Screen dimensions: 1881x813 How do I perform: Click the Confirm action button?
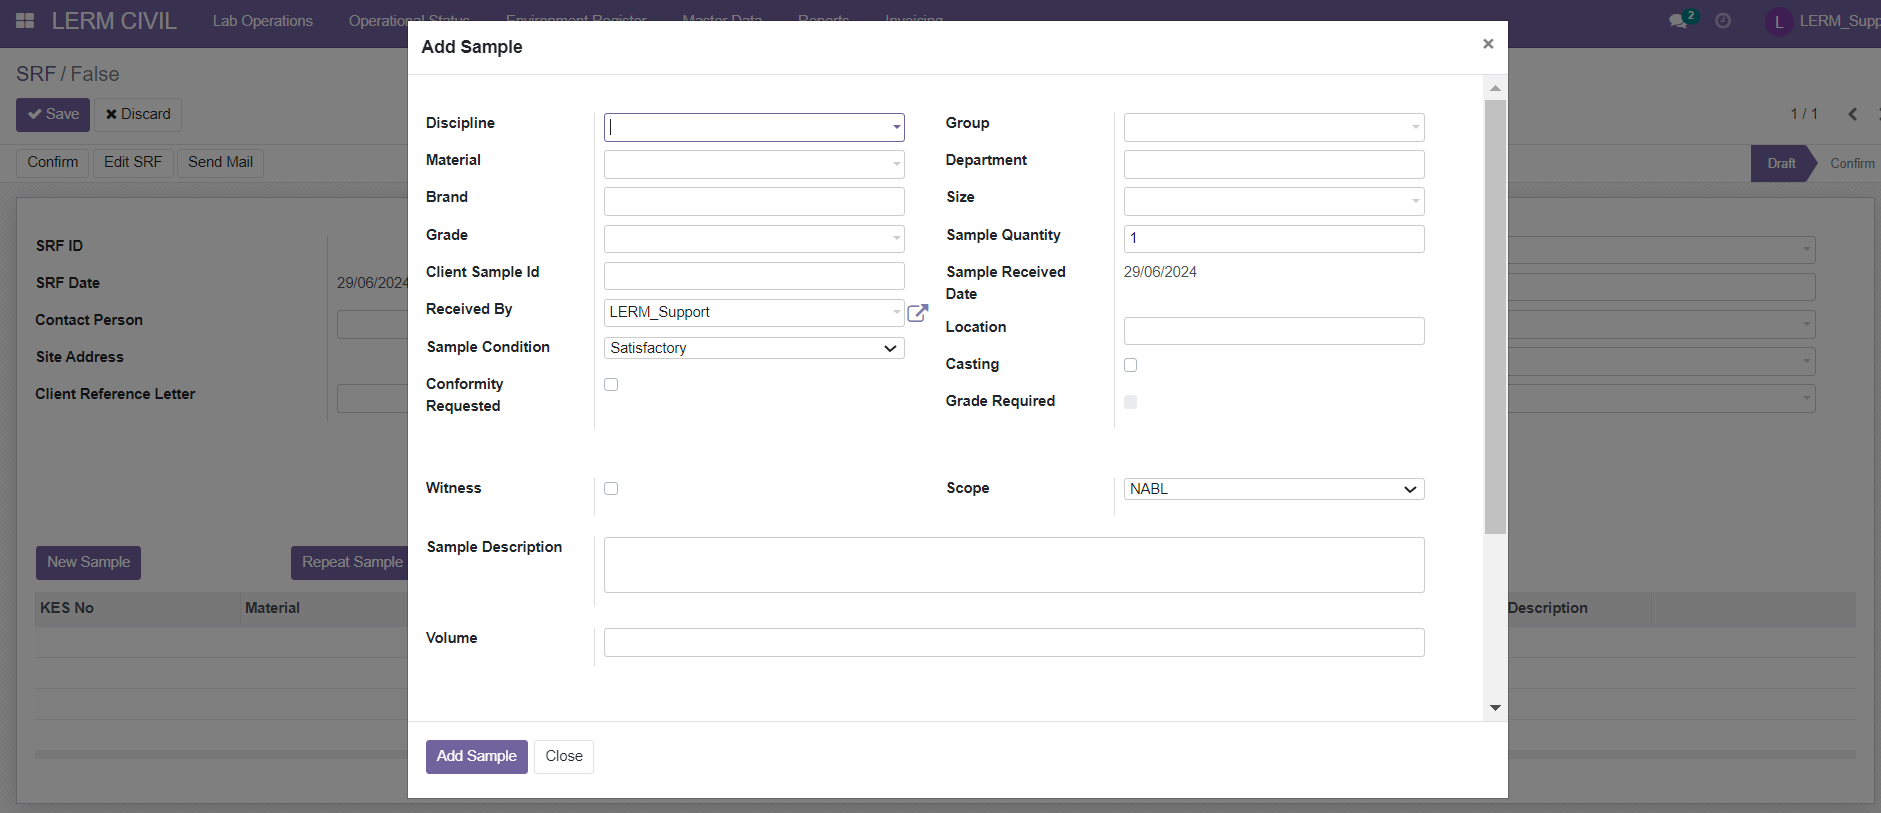[x=53, y=162]
